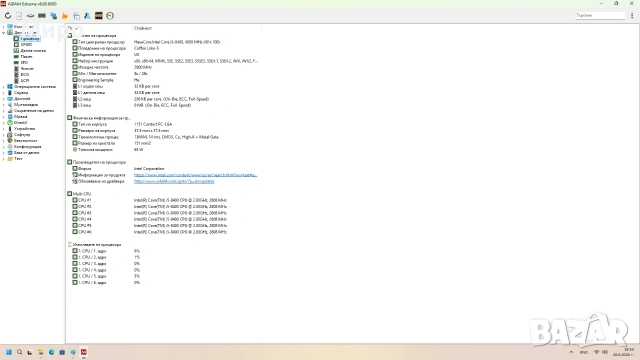Expand the DirectX tree node
The image size is (640, 360).
pyautogui.click(x=4, y=123)
